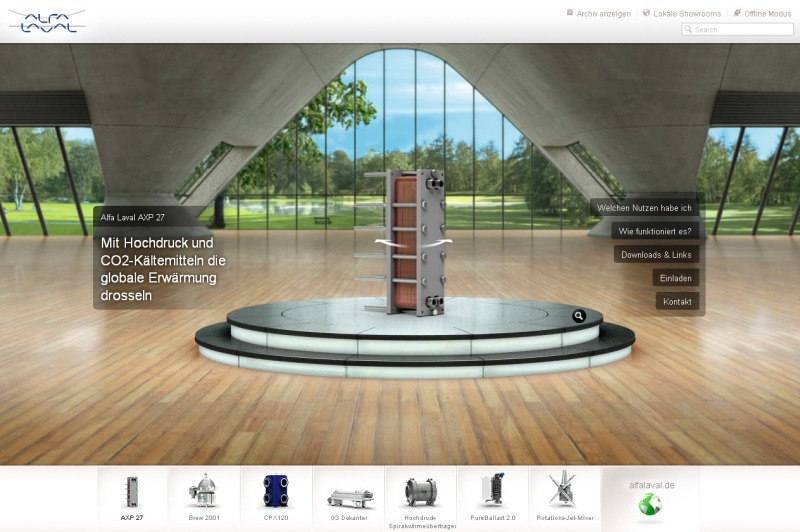Click the Brew 2001 caption text
The width and height of the screenshot is (800, 532).
(204, 517)
